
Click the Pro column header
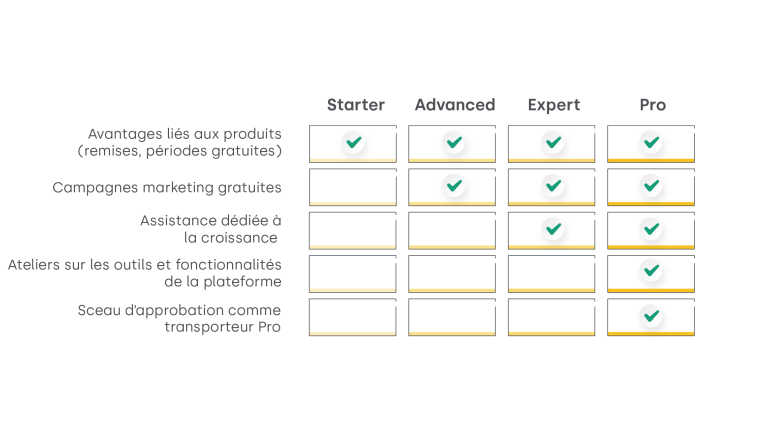(653, 105)
